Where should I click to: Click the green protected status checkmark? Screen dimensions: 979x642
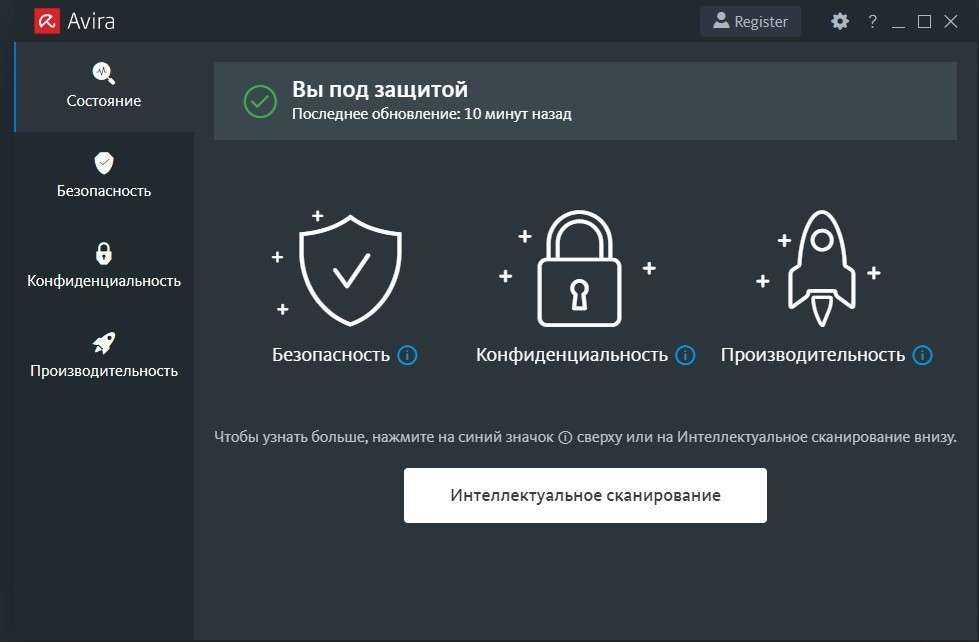[260, 101]
